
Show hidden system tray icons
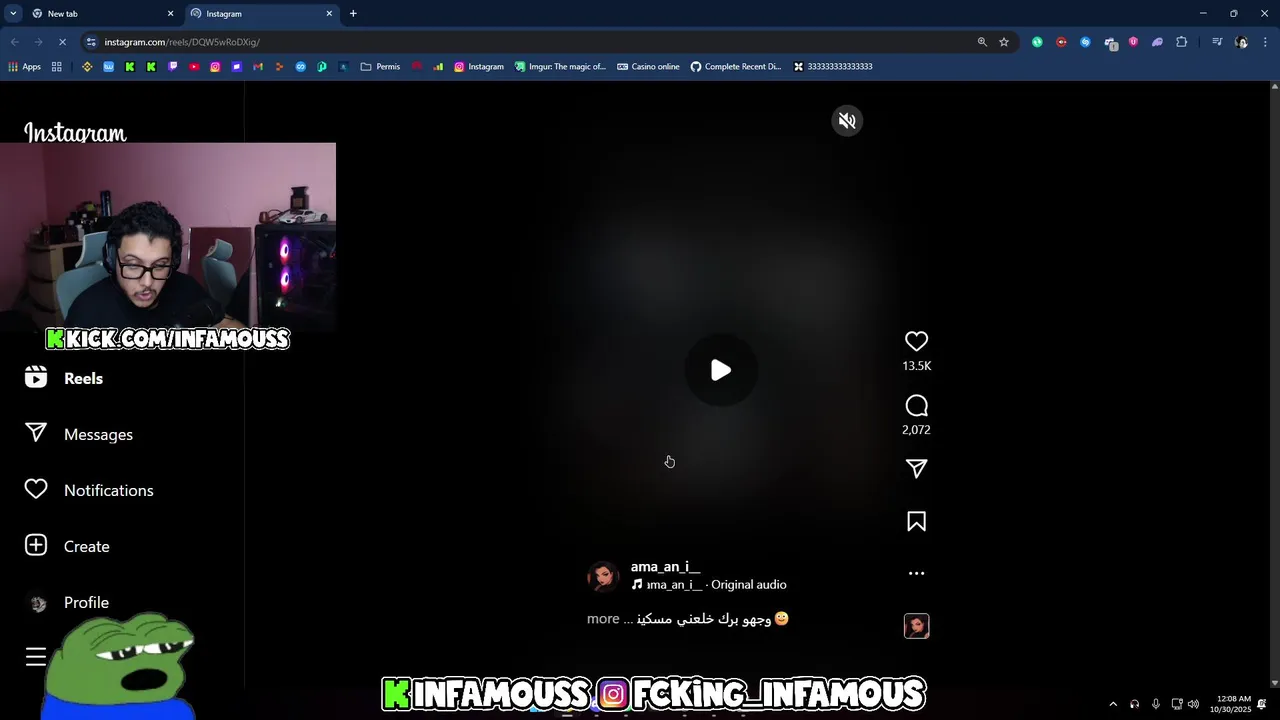(1113, 704)
